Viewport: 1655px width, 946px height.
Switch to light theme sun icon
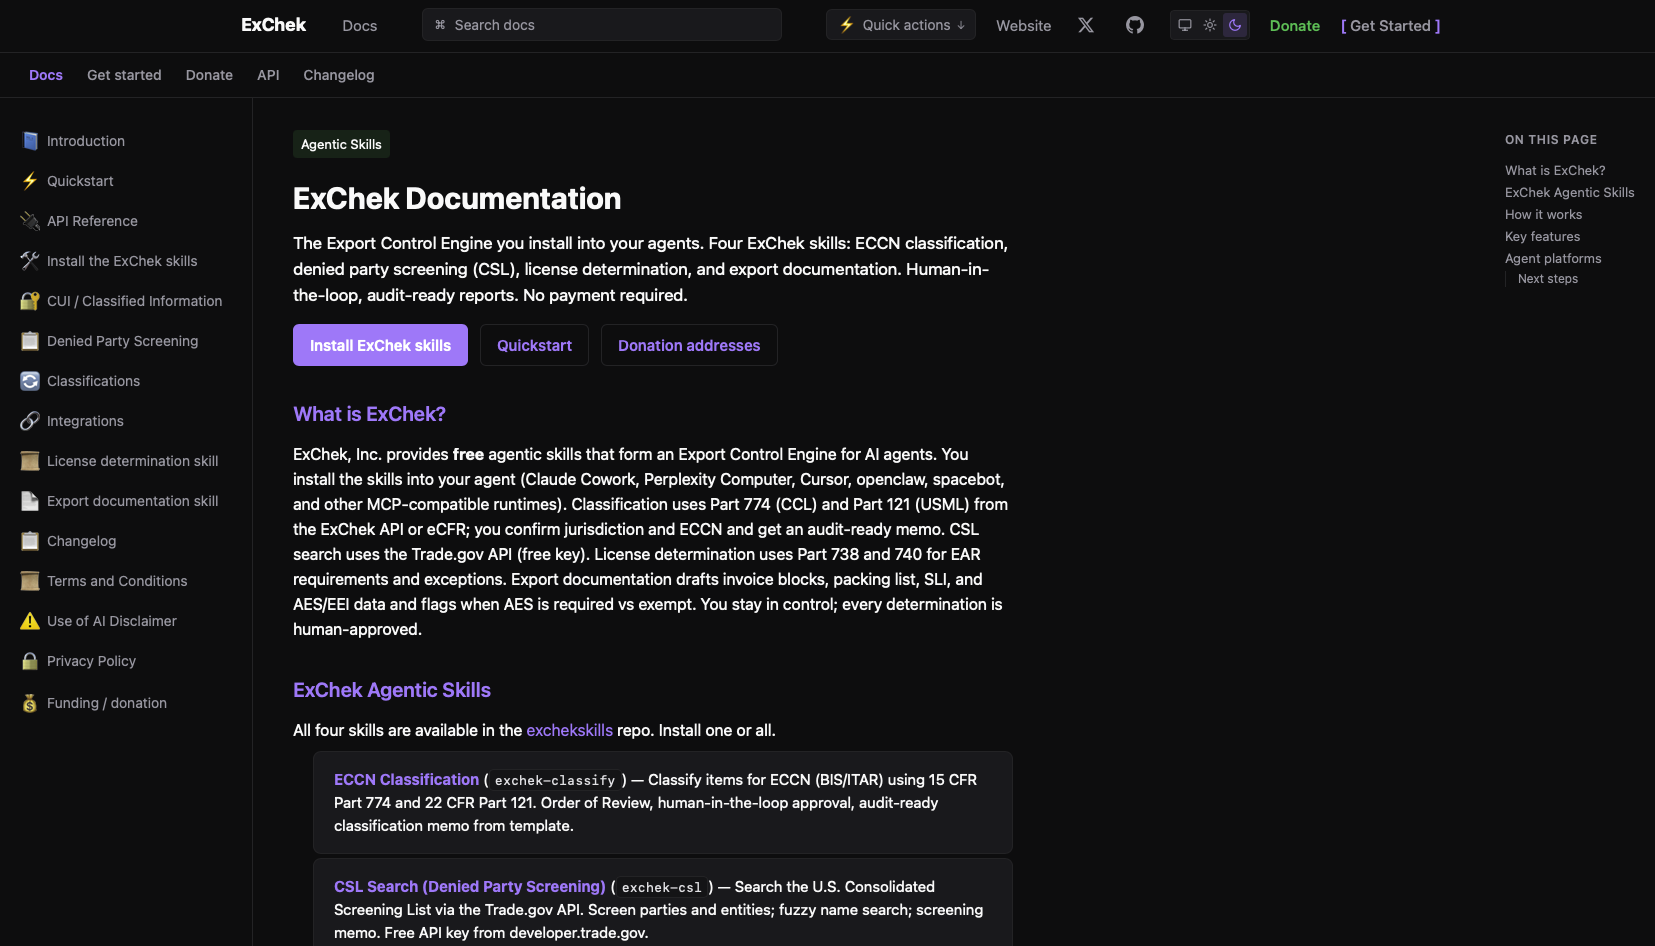pos(1210,25)
